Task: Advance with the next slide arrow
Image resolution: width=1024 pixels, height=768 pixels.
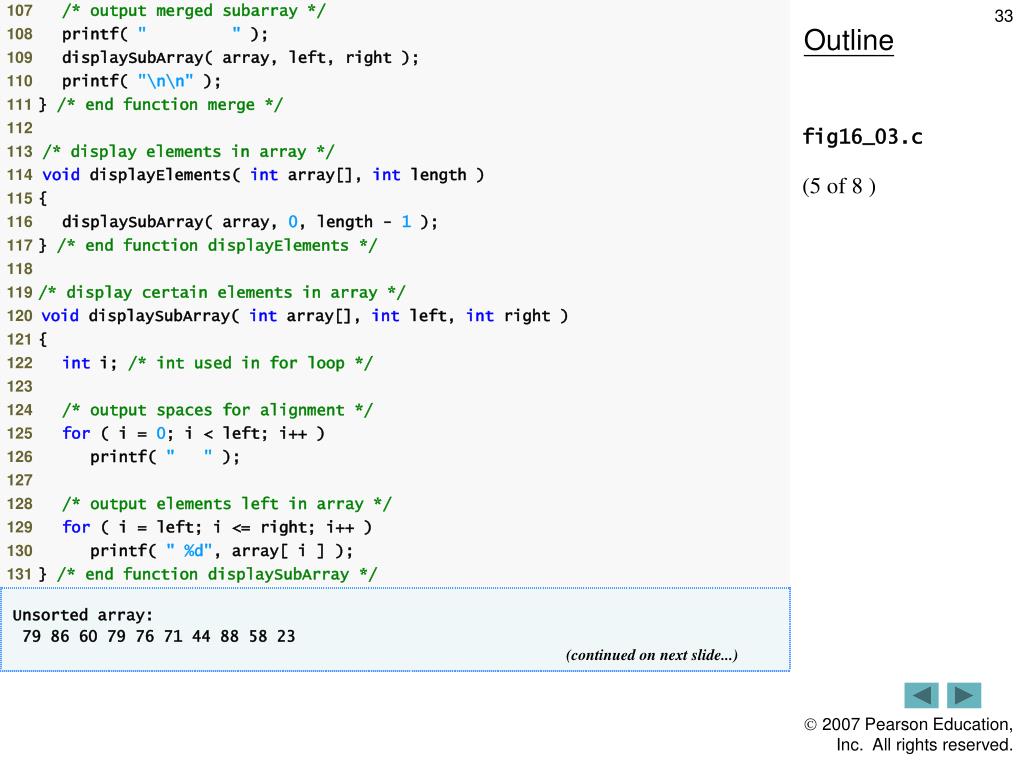Action: 964,695
